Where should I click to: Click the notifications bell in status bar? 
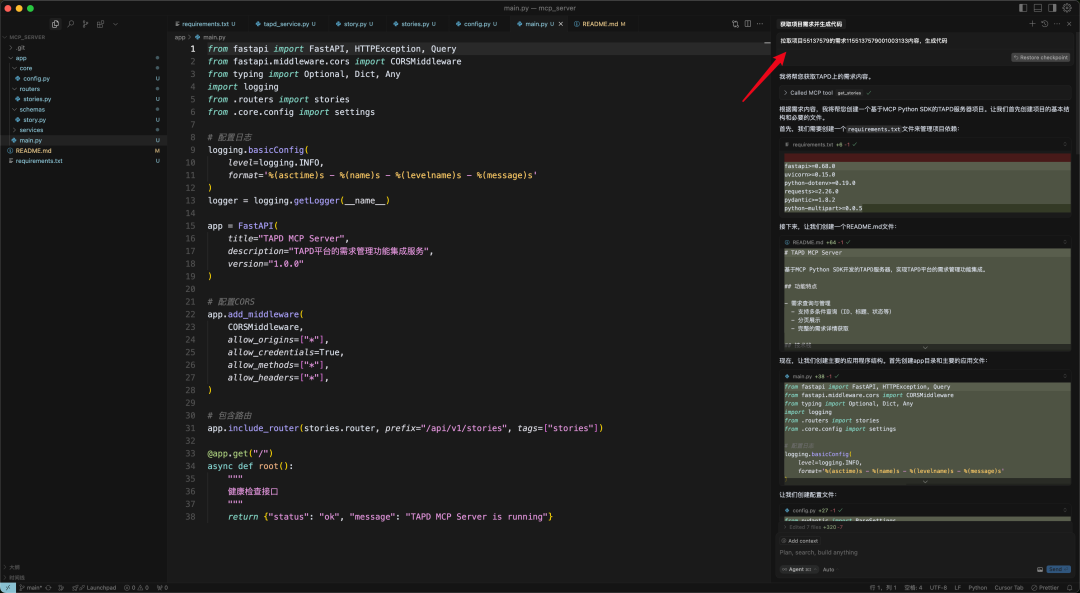[x=1070, y=587]
